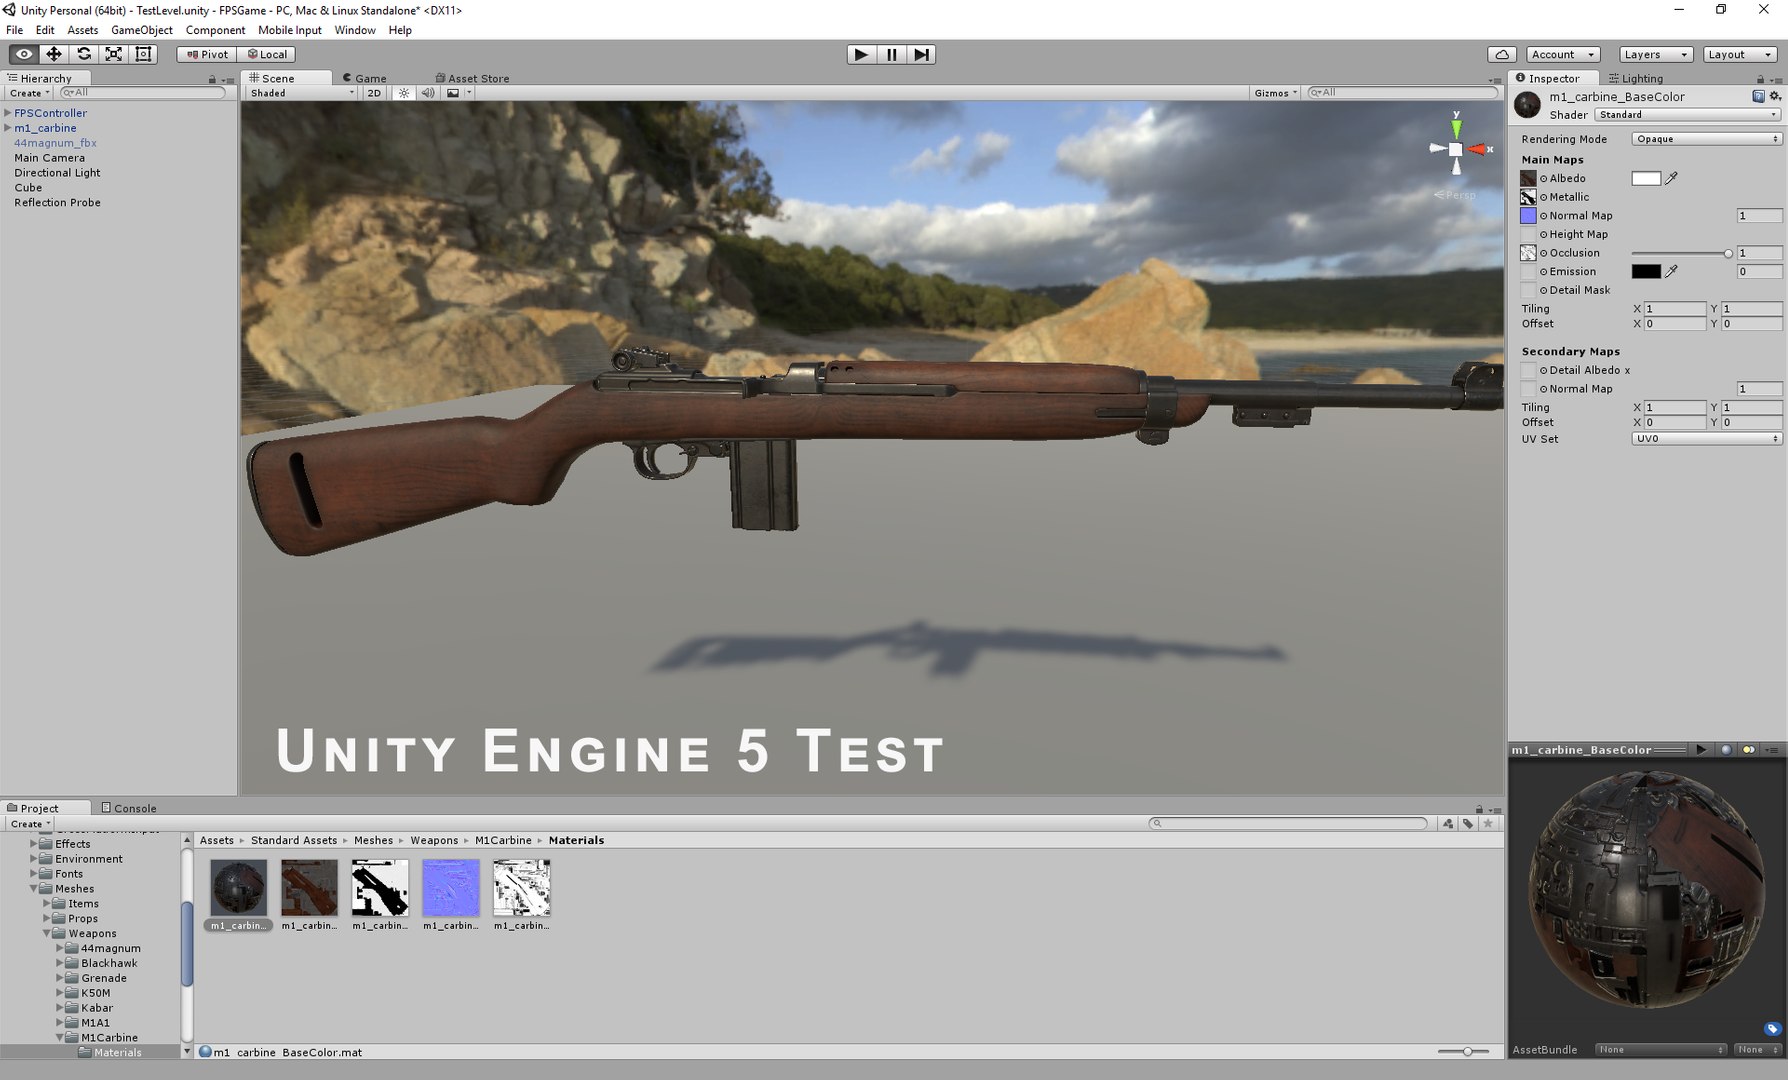
Task: Switch to the Lighting tab
Action: pyautogui.click(x=1636, y=78)
